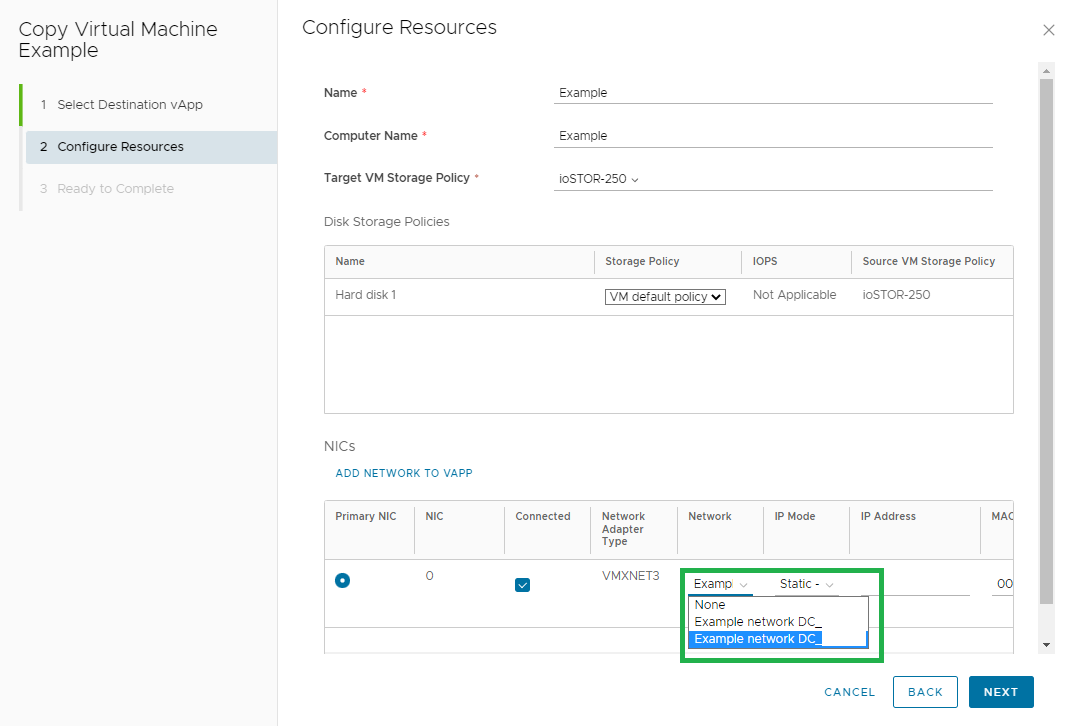The image size is (1073, 726).
Task: Click the Not Applicable IOPS cell
Action: [x=794, y=296]
